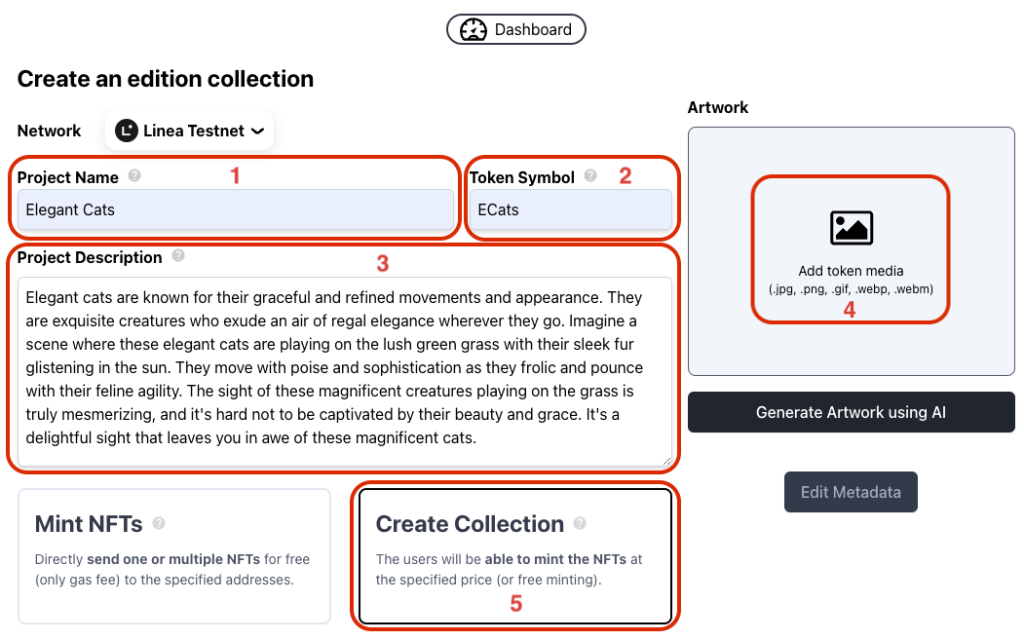Open the Project Name help icon
Image resolution: width=1024 pixels, height=641 pixels.
133,177
